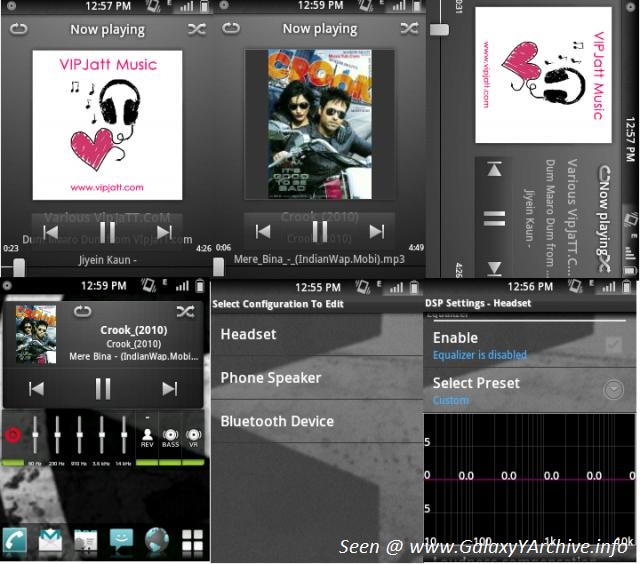Go to previous track under Crook poster

pos(263,231)
